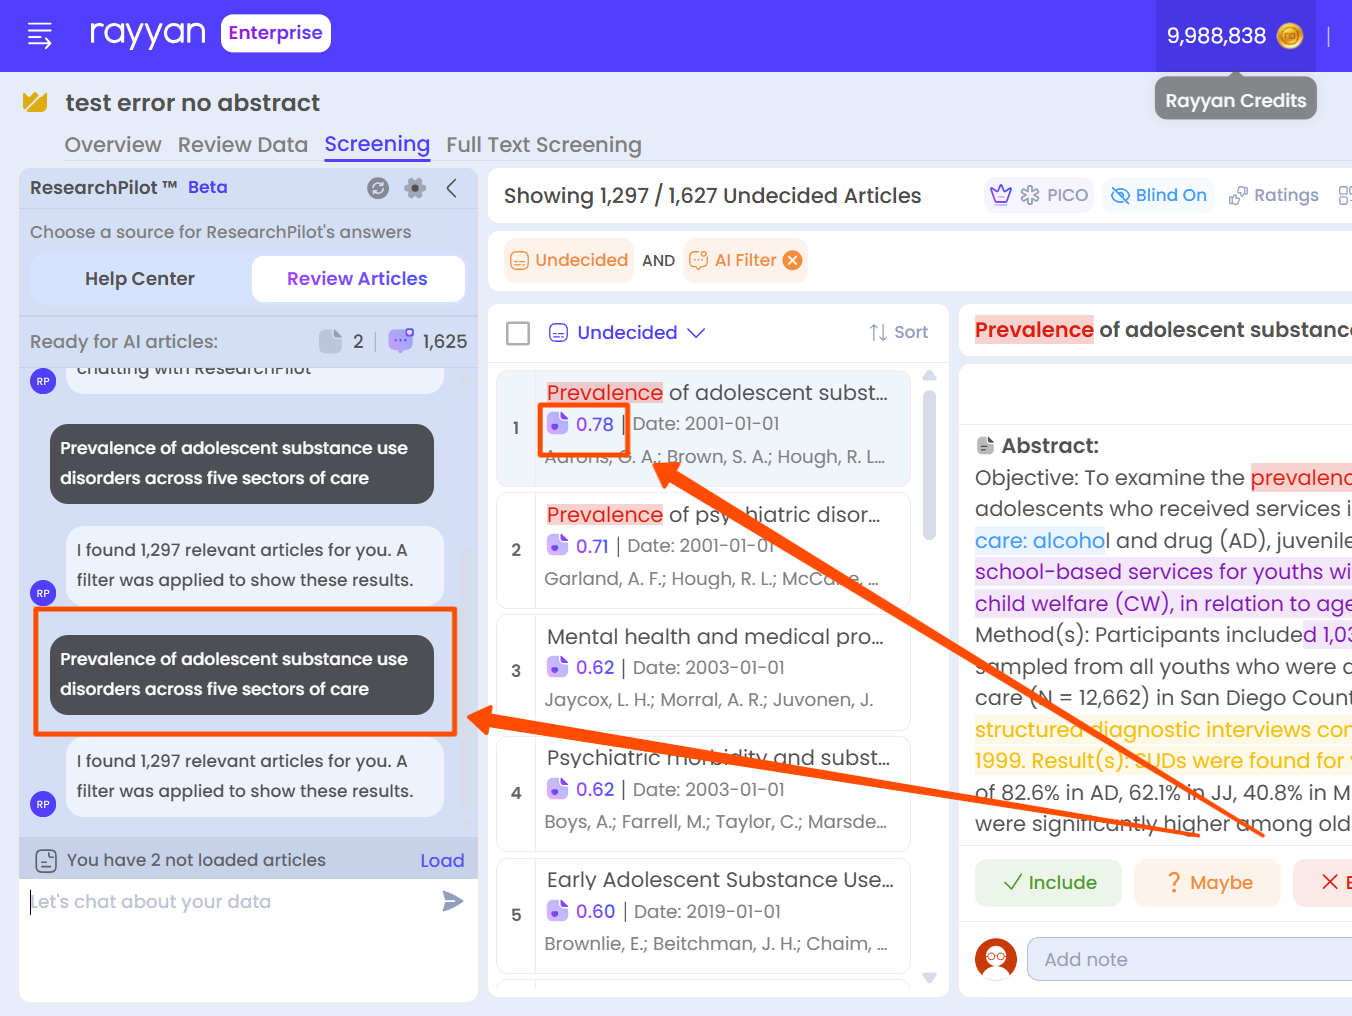Click the Rayyan Credits coin icon

tap(1290, 36)
